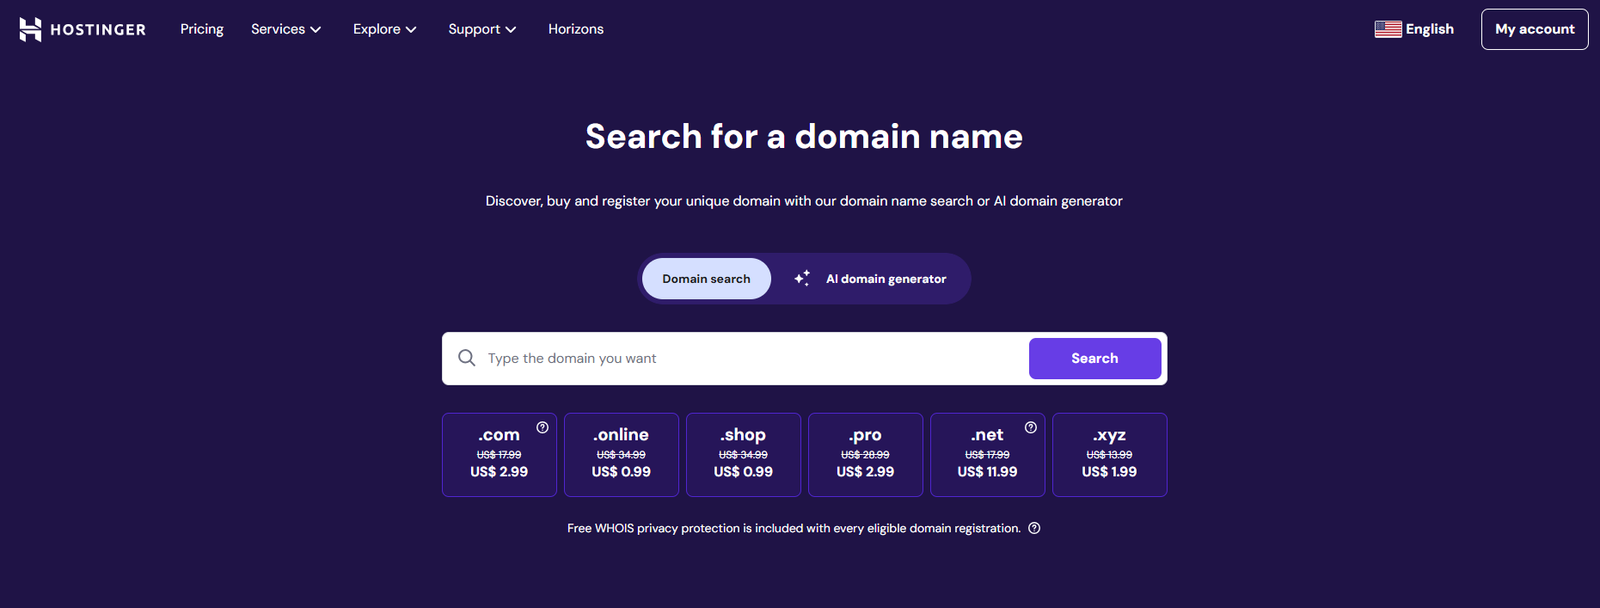Select the .net domain card

[987, 455]
